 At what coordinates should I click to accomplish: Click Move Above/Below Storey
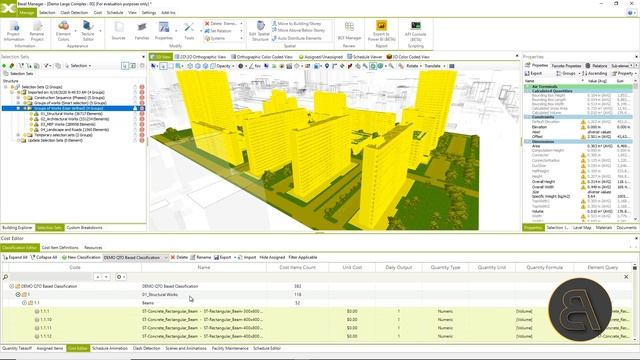pyautogui.click(x=298, y=31)
